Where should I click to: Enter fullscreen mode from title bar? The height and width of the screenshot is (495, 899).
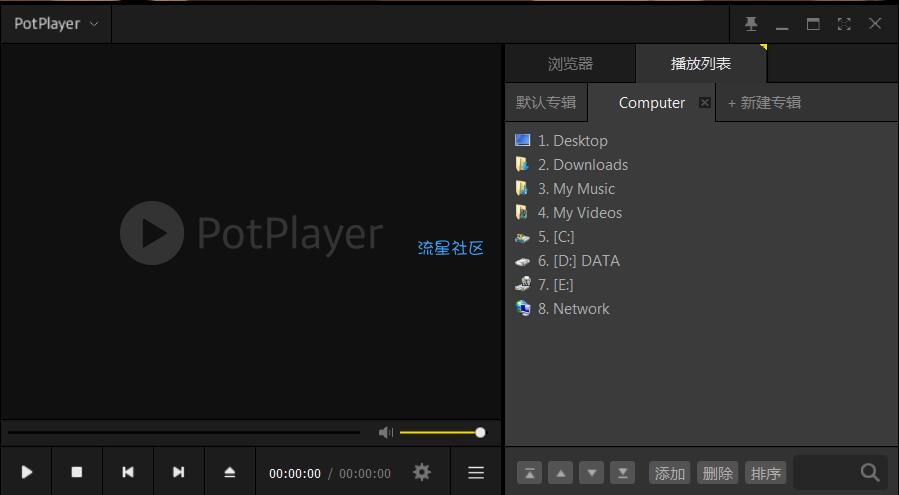[844, 24]
